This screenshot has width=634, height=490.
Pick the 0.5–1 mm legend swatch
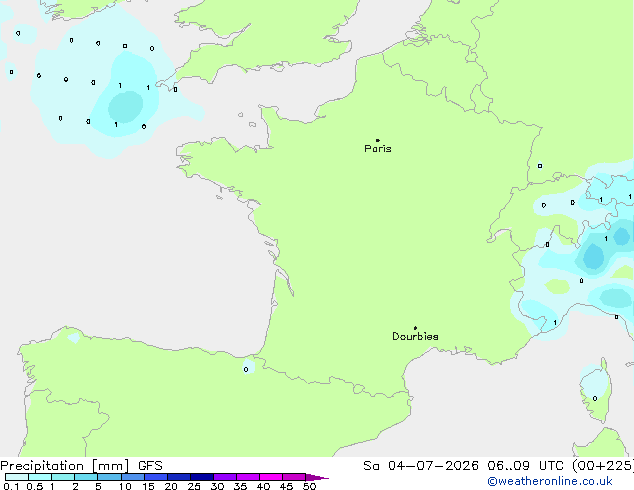click(40, 477)
